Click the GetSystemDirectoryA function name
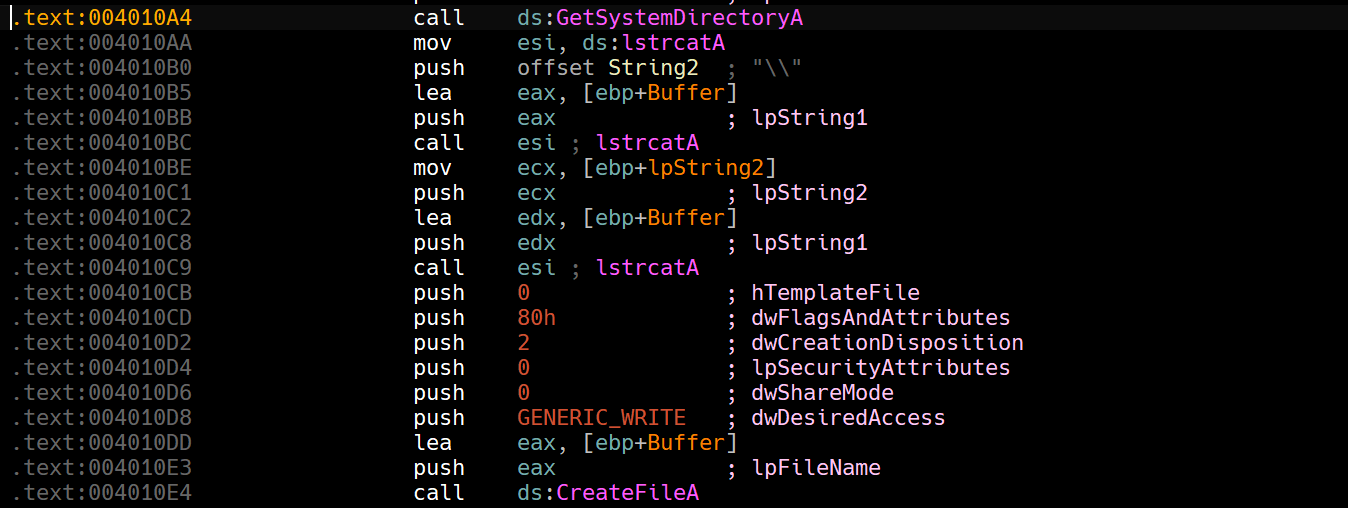The image size is (1348, 508). tap(679, 18)
